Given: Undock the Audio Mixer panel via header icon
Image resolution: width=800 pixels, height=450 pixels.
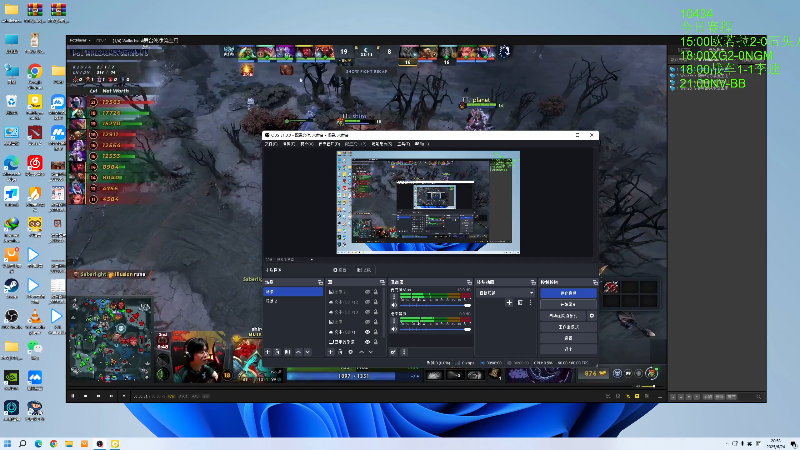Looking at the screenshot, I should click(469, 282).
